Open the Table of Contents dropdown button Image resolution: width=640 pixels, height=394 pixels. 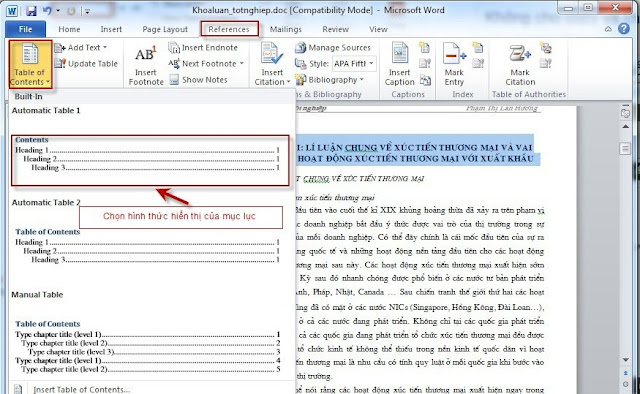coord(30,64)
